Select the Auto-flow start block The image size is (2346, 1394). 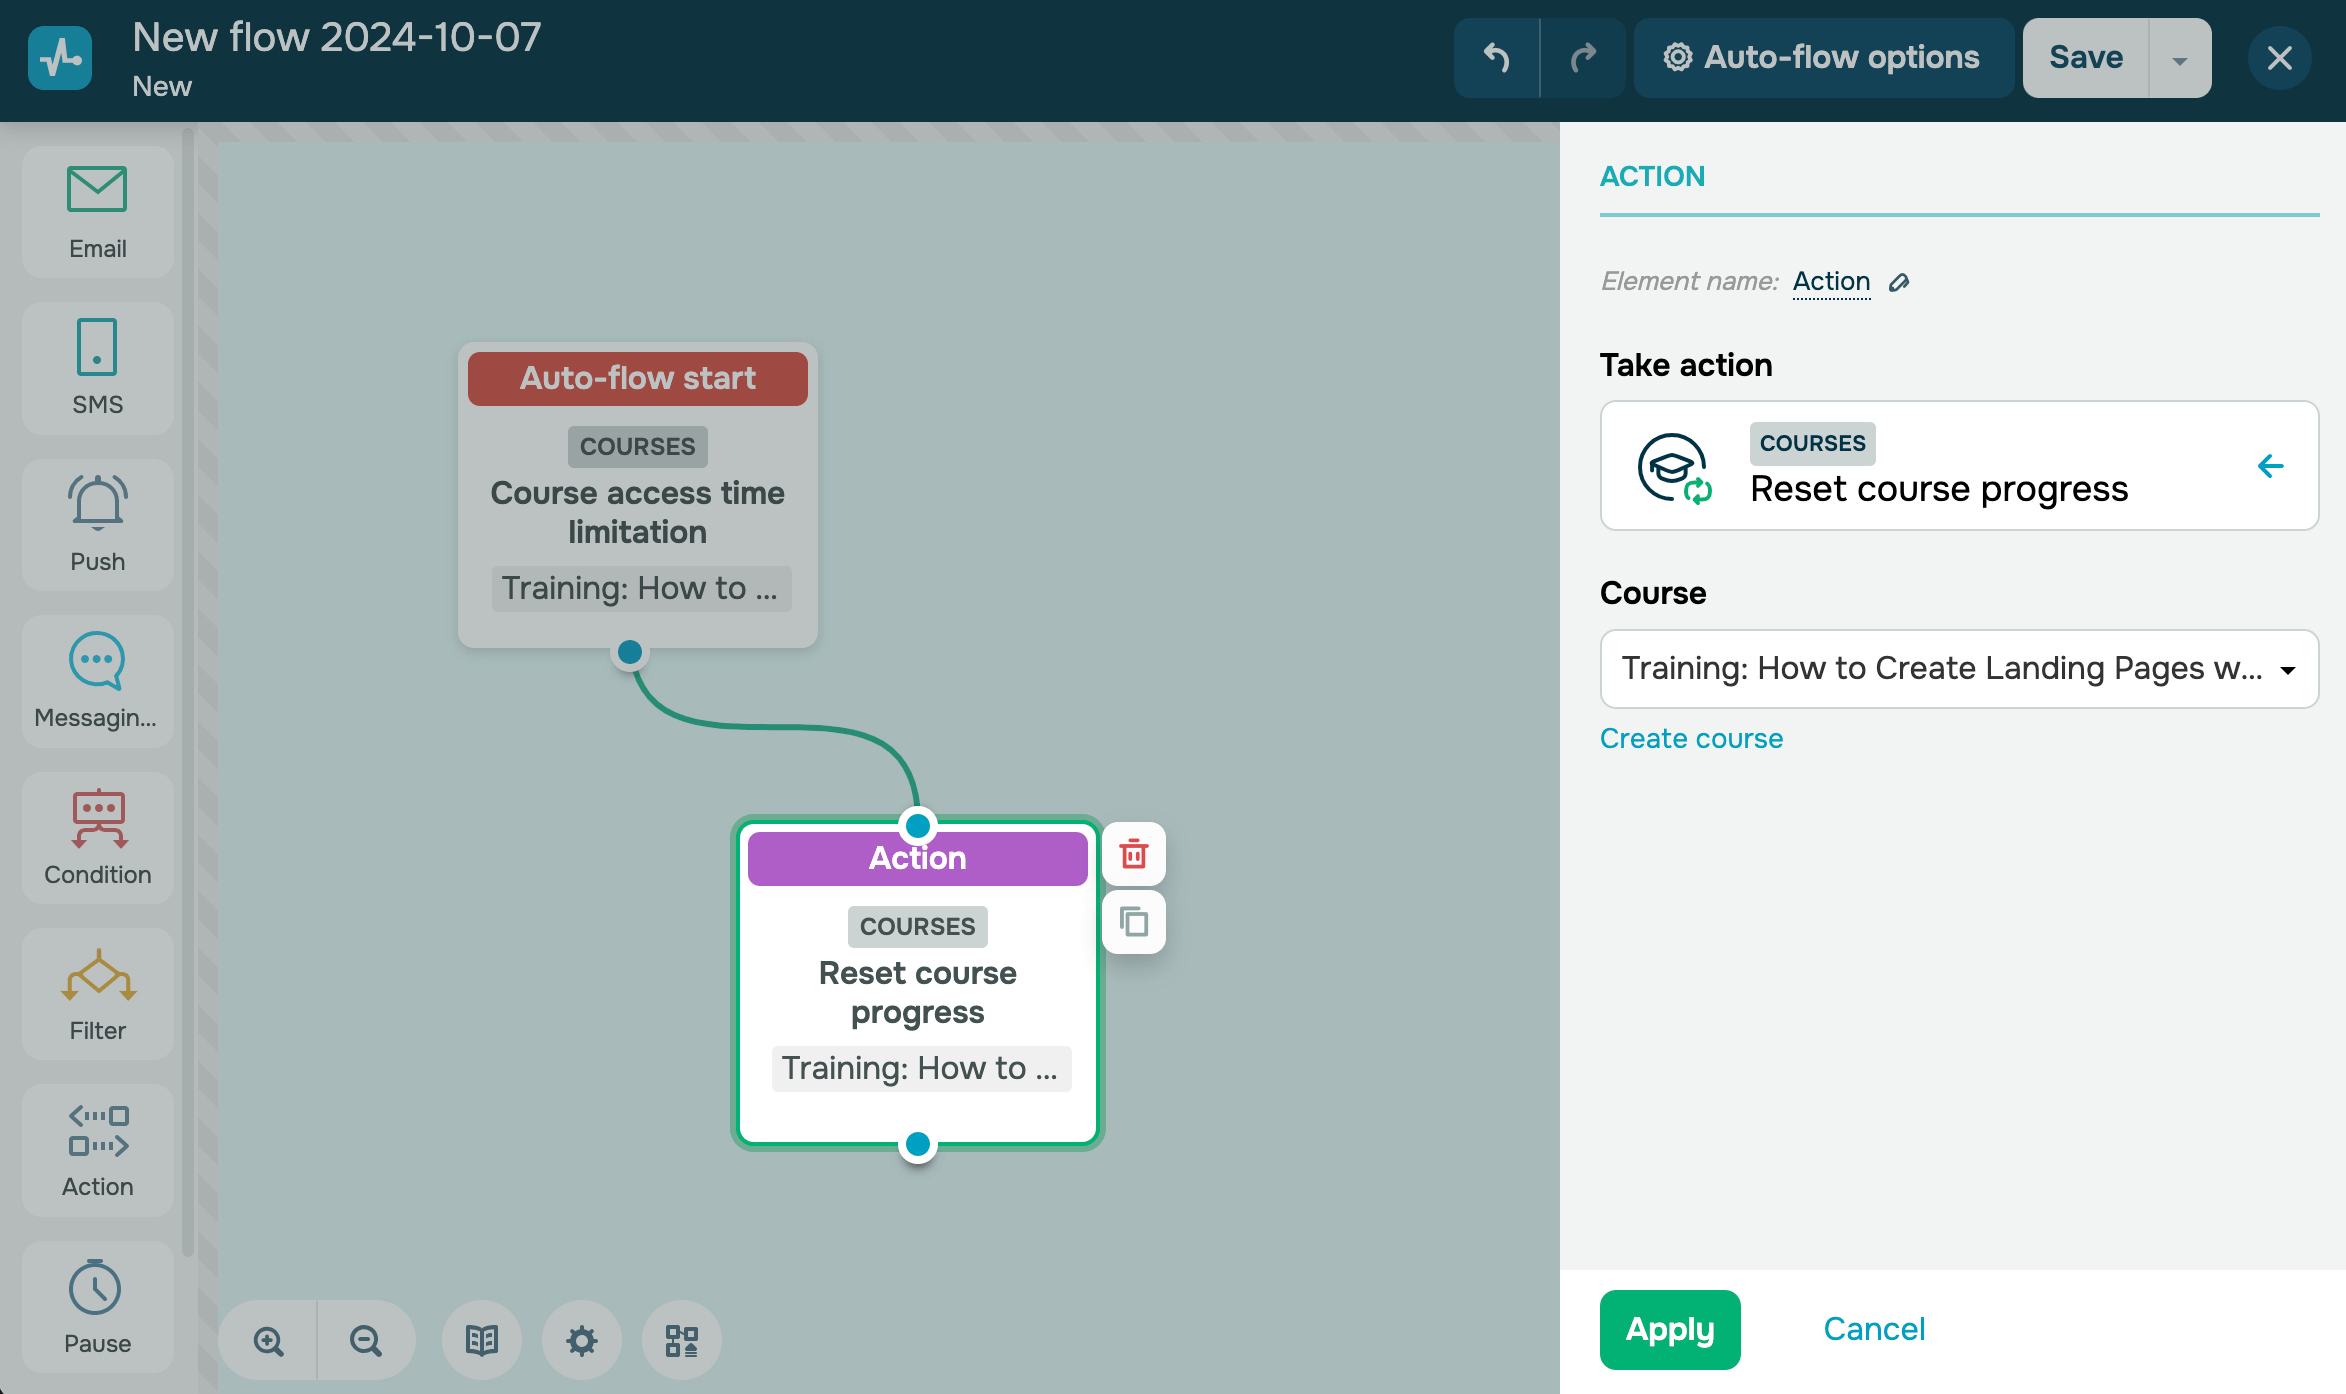click(637, 379)
